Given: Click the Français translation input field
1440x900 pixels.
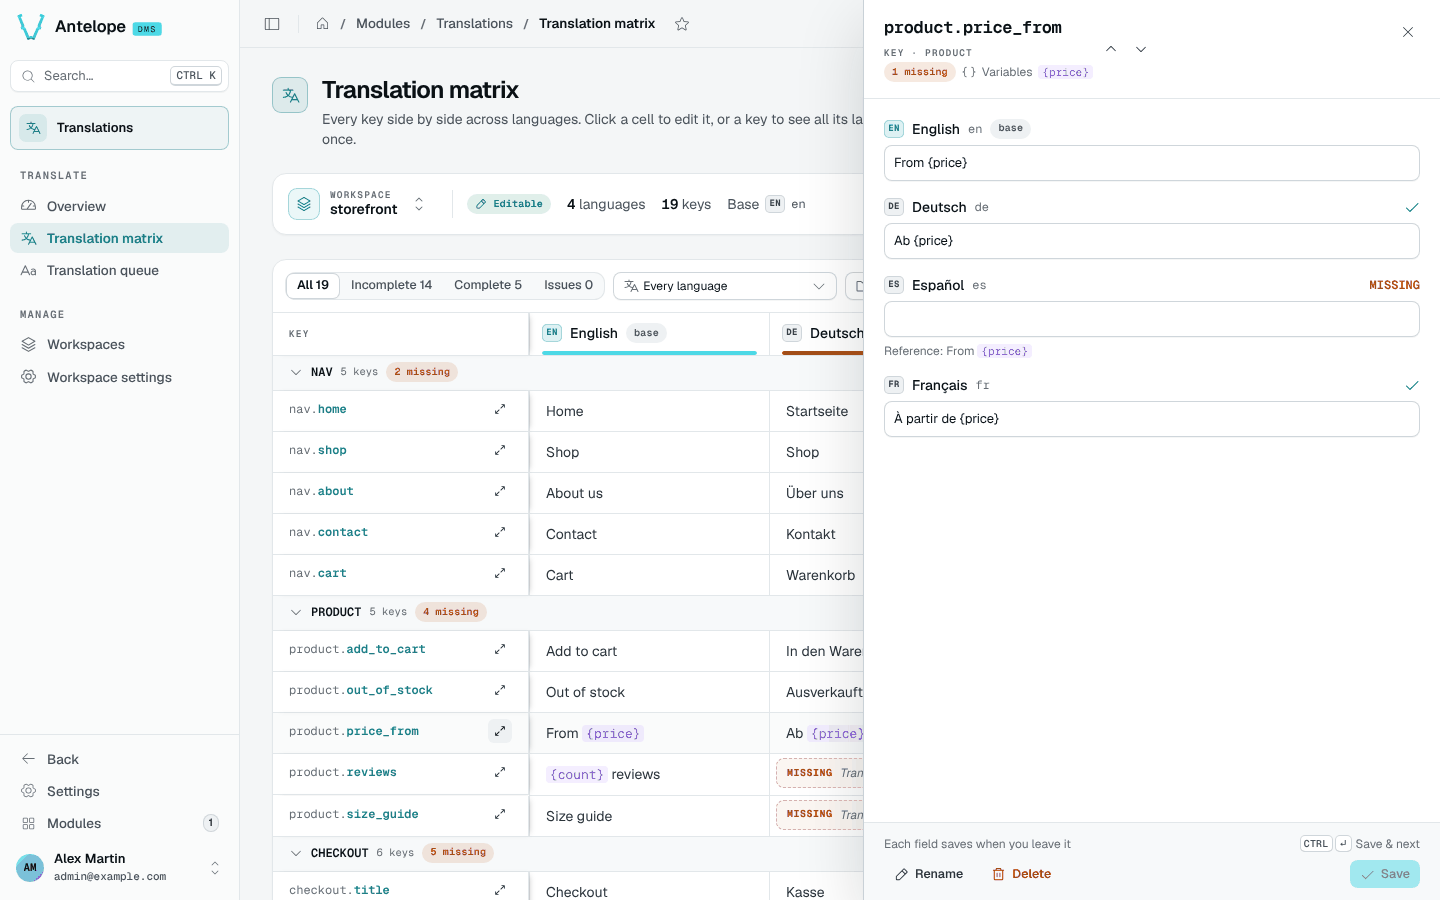Looking at the screenshot, I should [1152, 419].
